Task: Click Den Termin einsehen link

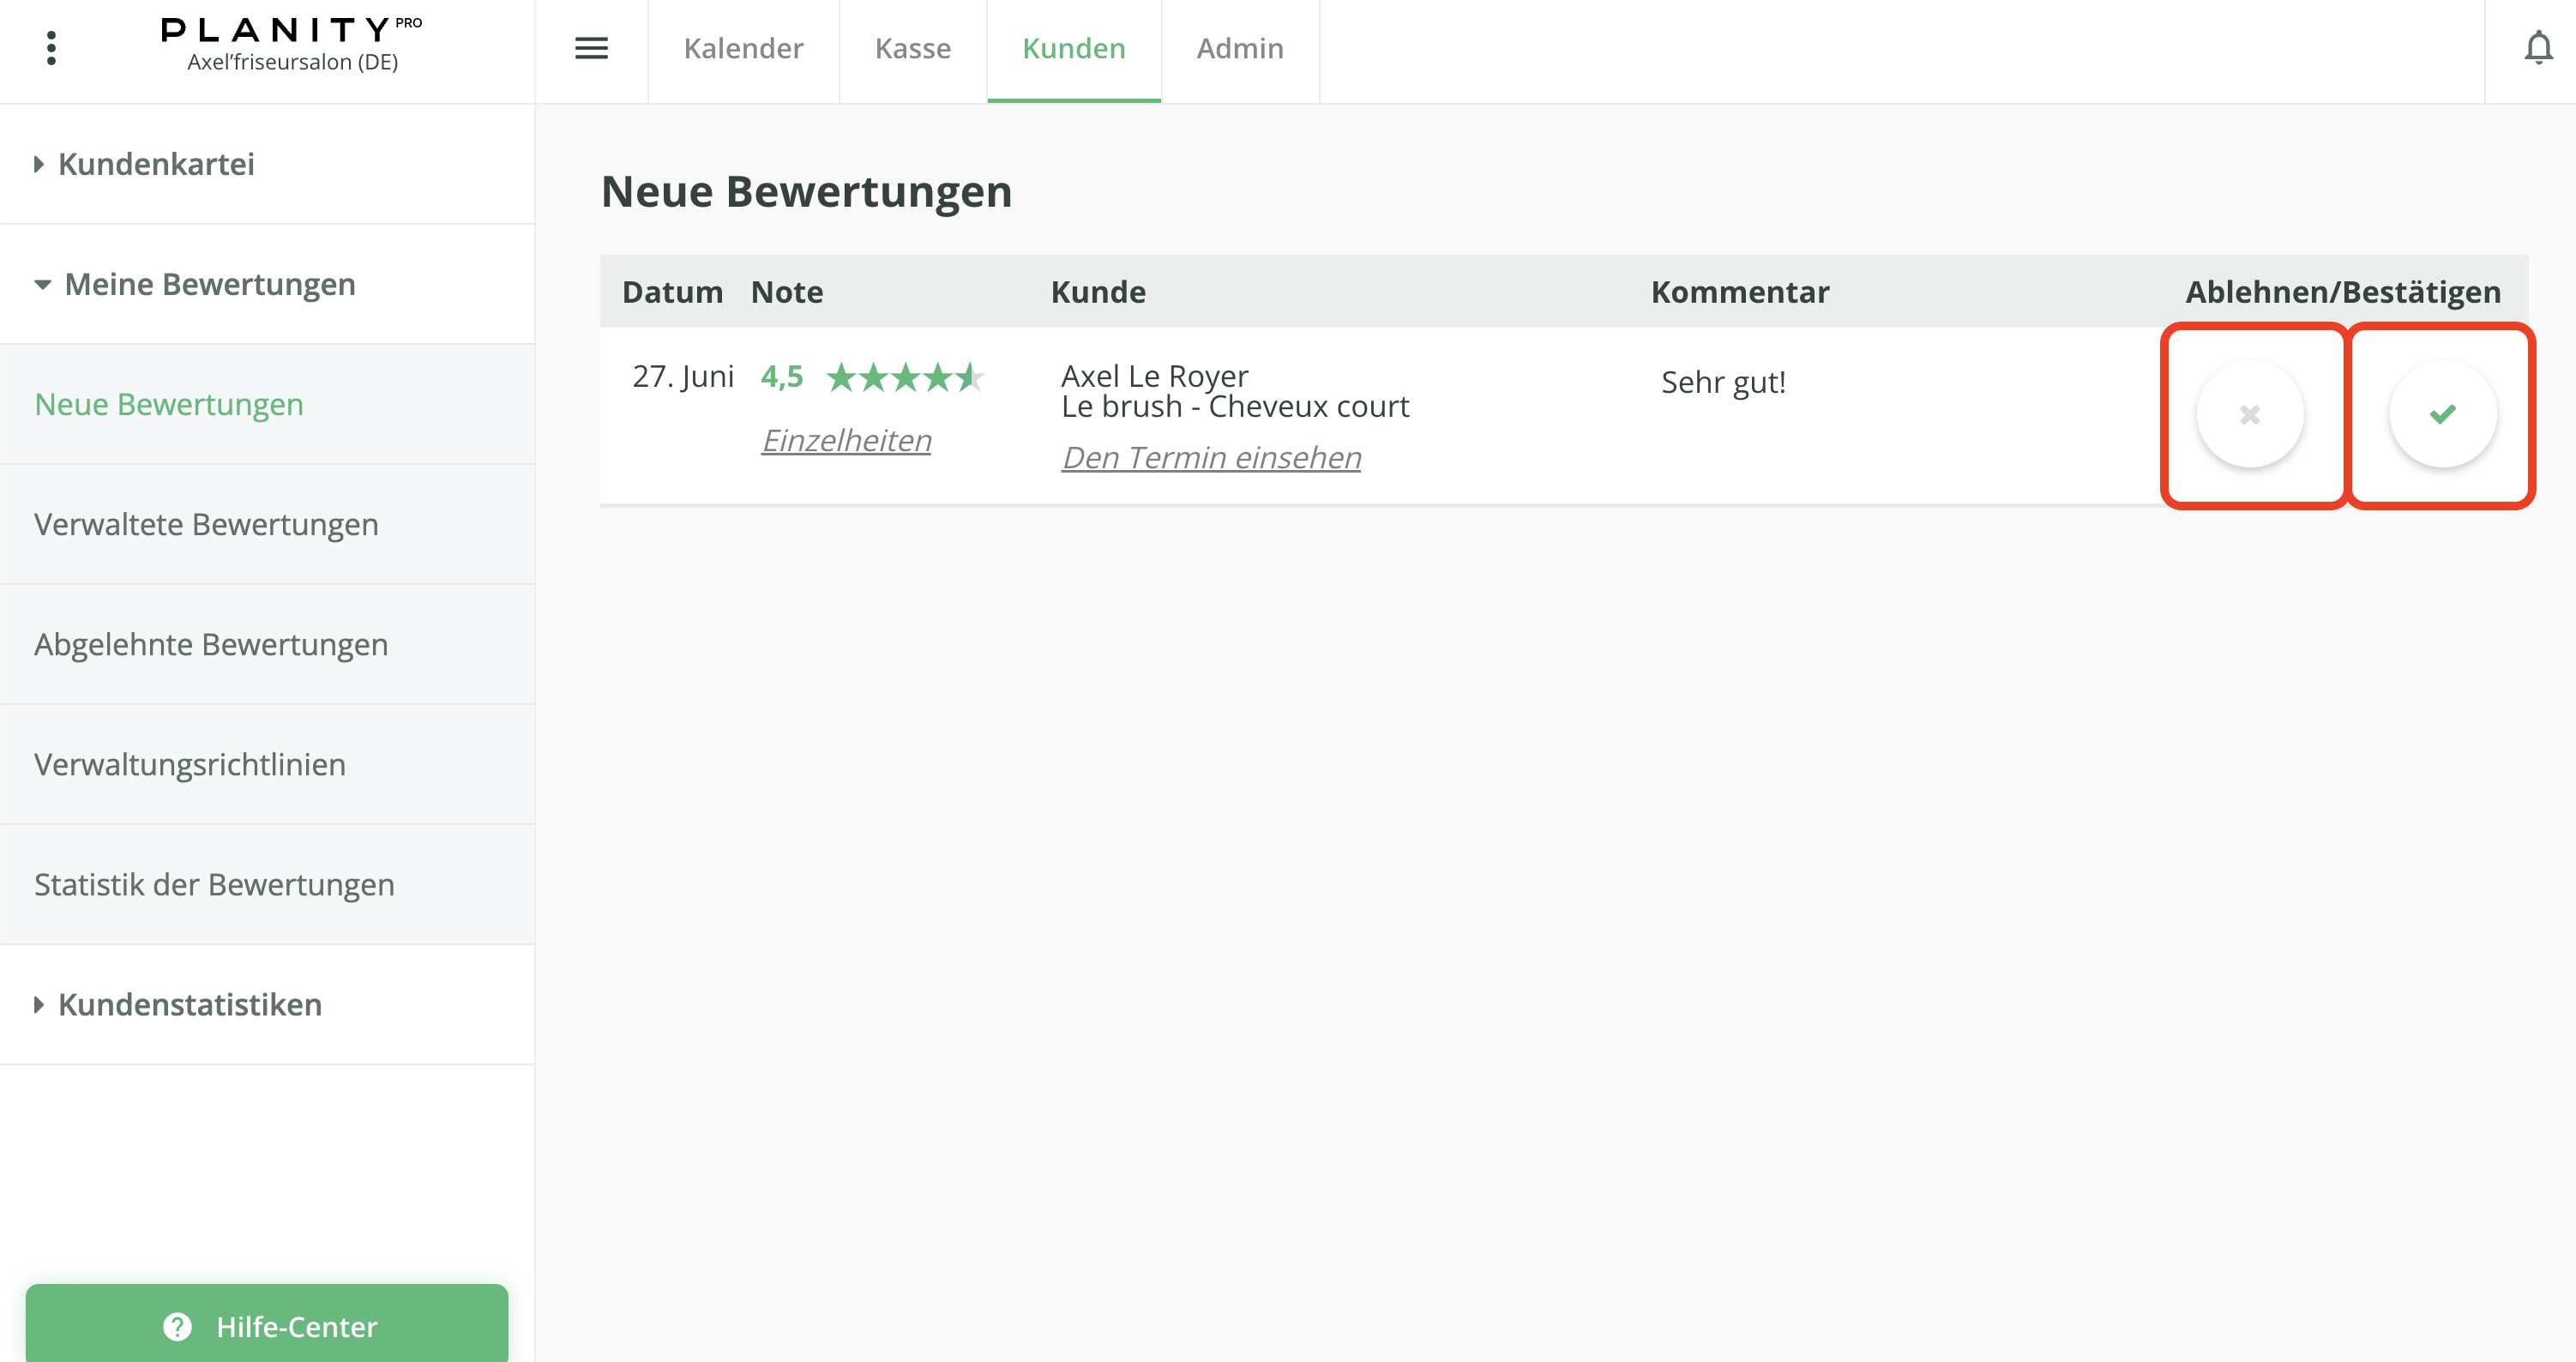Action: pyautogui.click(x=1210, y=457)
